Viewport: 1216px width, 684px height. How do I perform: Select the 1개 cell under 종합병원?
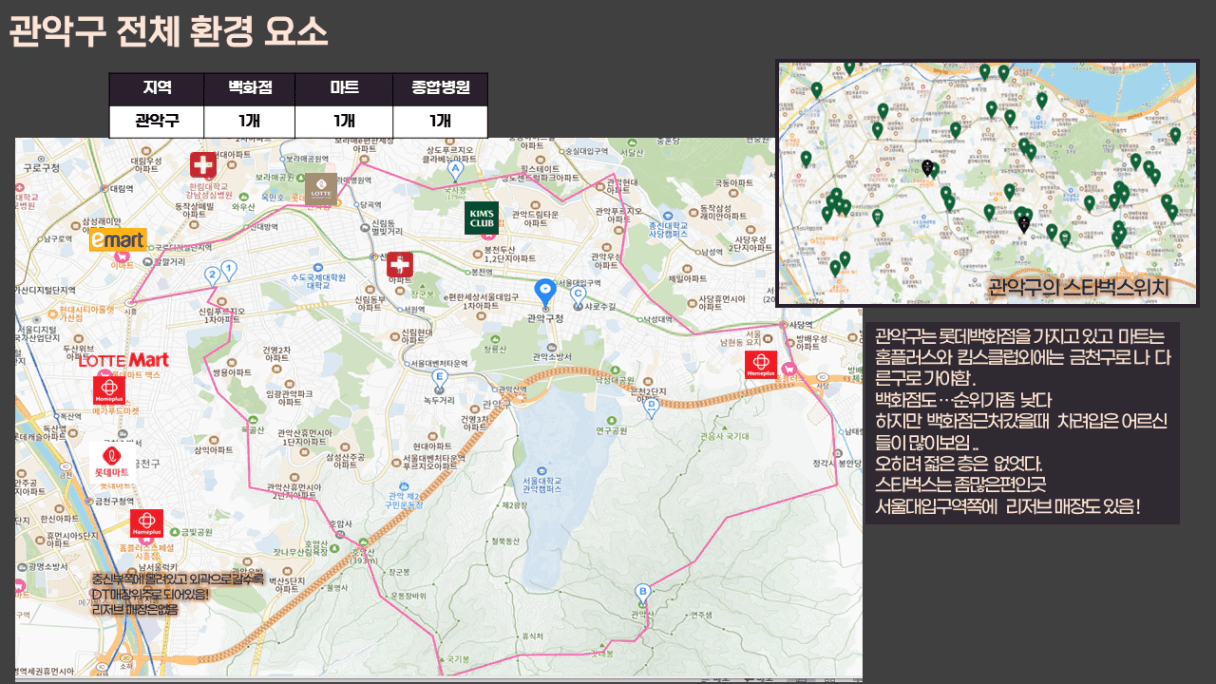(x=440, y=121)
